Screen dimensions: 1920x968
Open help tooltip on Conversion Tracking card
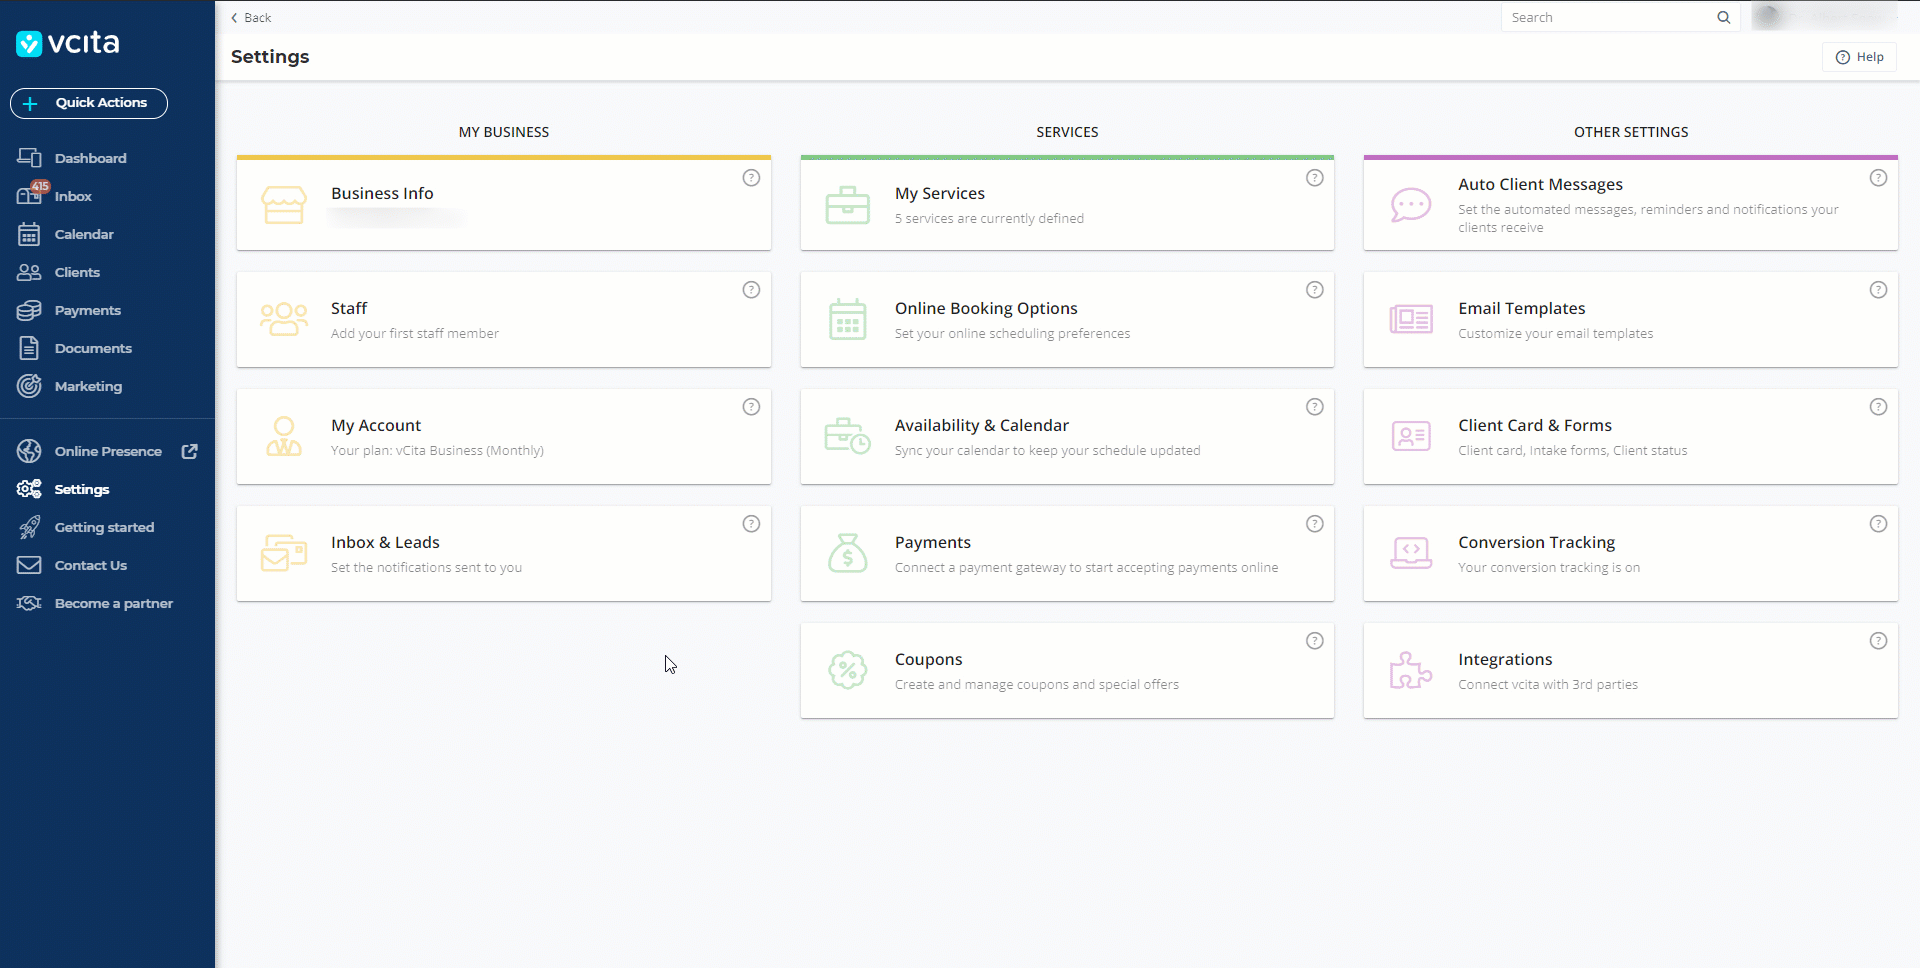pyautogui.click(x=1879, y=524)
